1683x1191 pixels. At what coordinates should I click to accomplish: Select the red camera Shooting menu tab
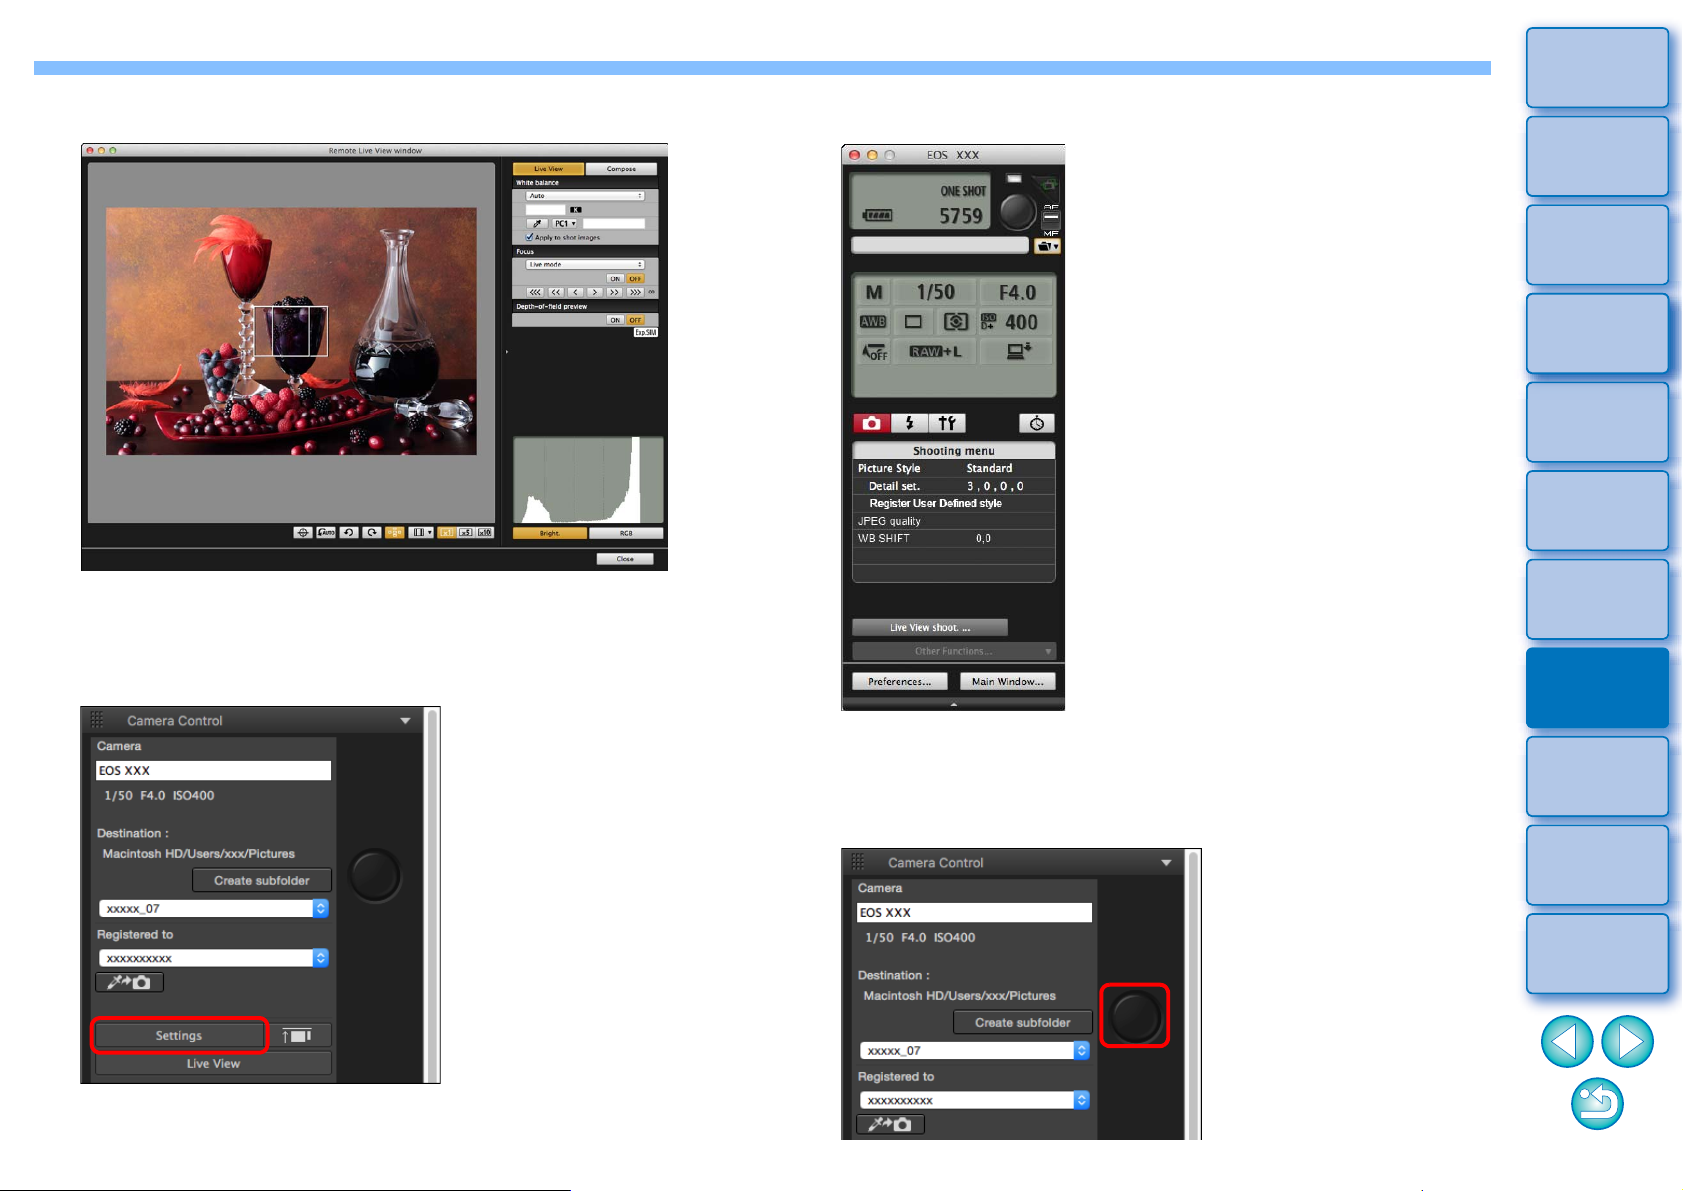872,423
